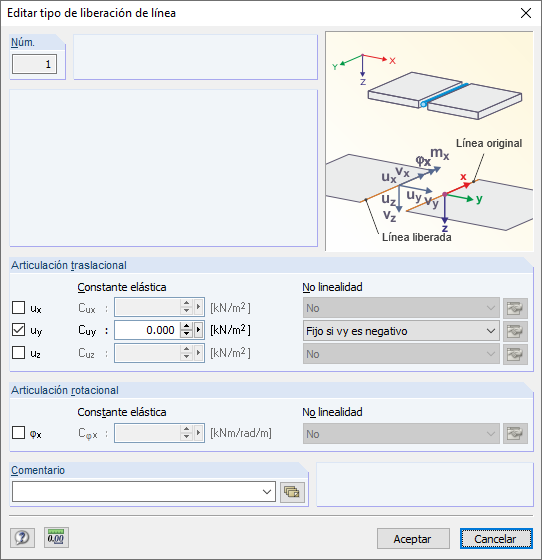Click the Cancelar button

[x=496, y=539]
